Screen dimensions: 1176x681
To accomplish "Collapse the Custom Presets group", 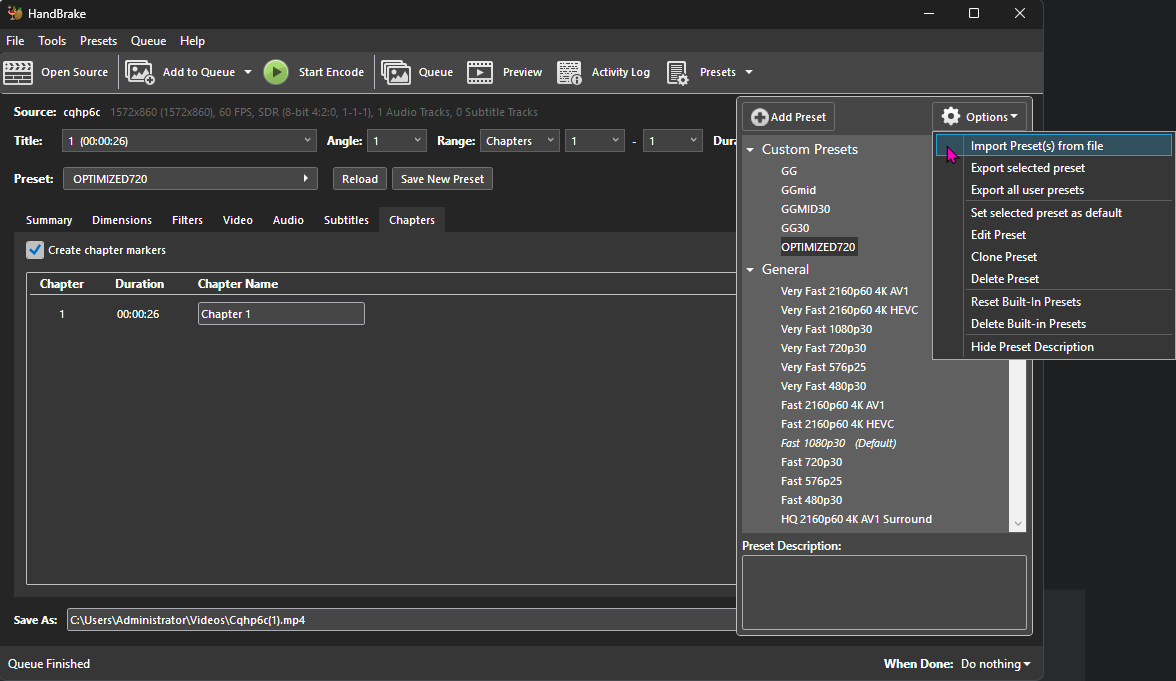I will pos(750,149).
